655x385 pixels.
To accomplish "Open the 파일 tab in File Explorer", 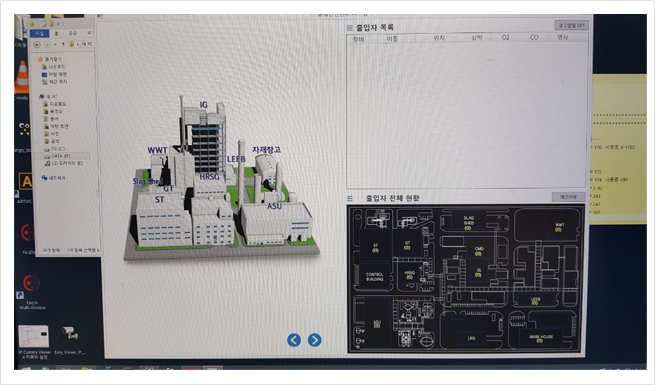I will (40, 33).
